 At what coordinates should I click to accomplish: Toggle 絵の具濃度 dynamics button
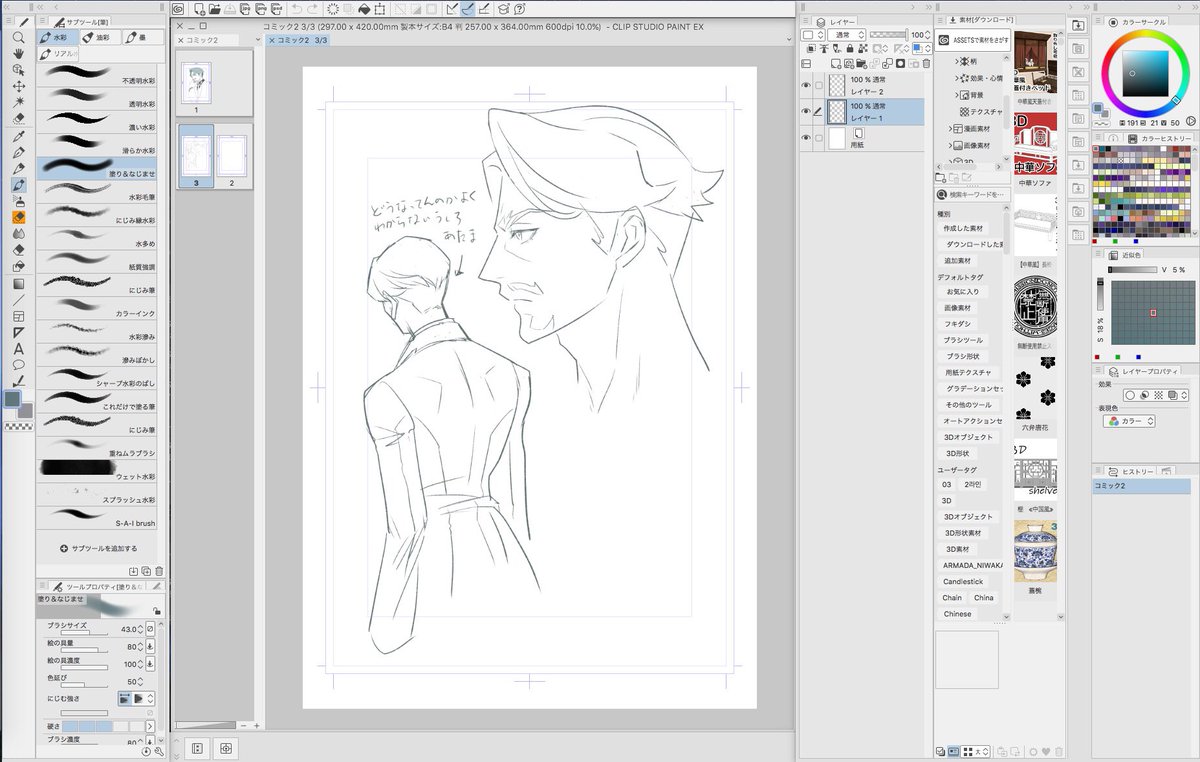coord(150,664)
